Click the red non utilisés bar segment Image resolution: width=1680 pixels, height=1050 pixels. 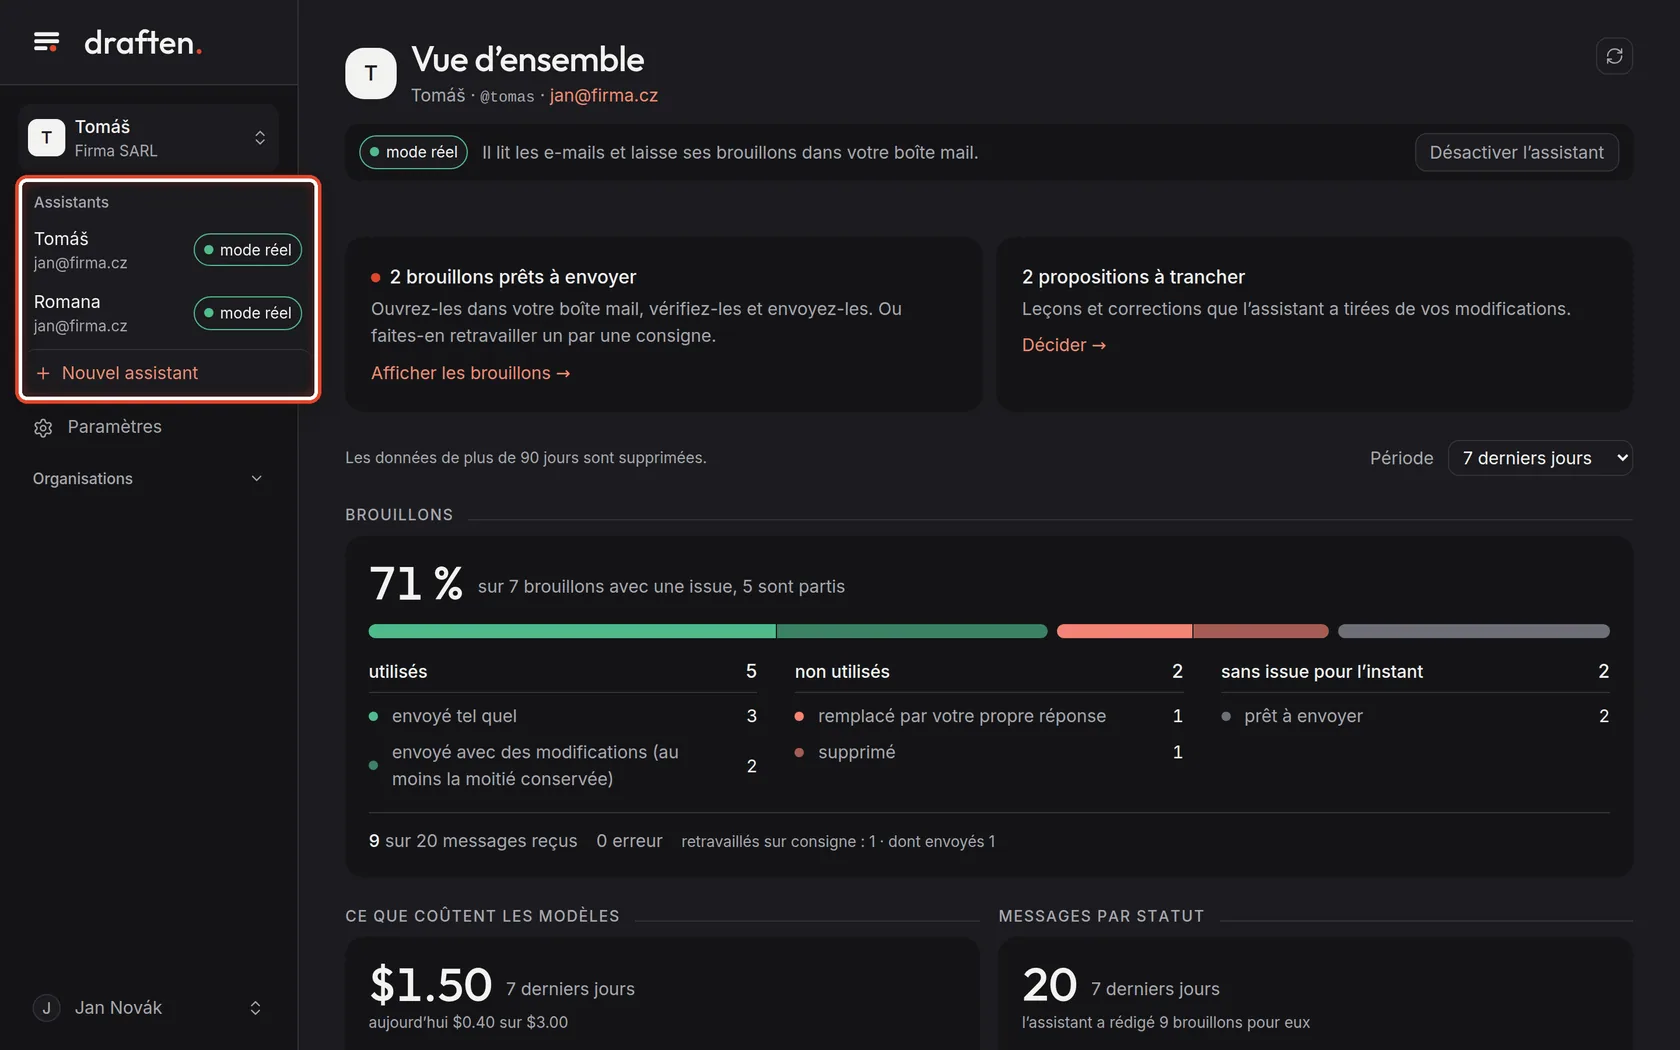[x=1192, y=631]
